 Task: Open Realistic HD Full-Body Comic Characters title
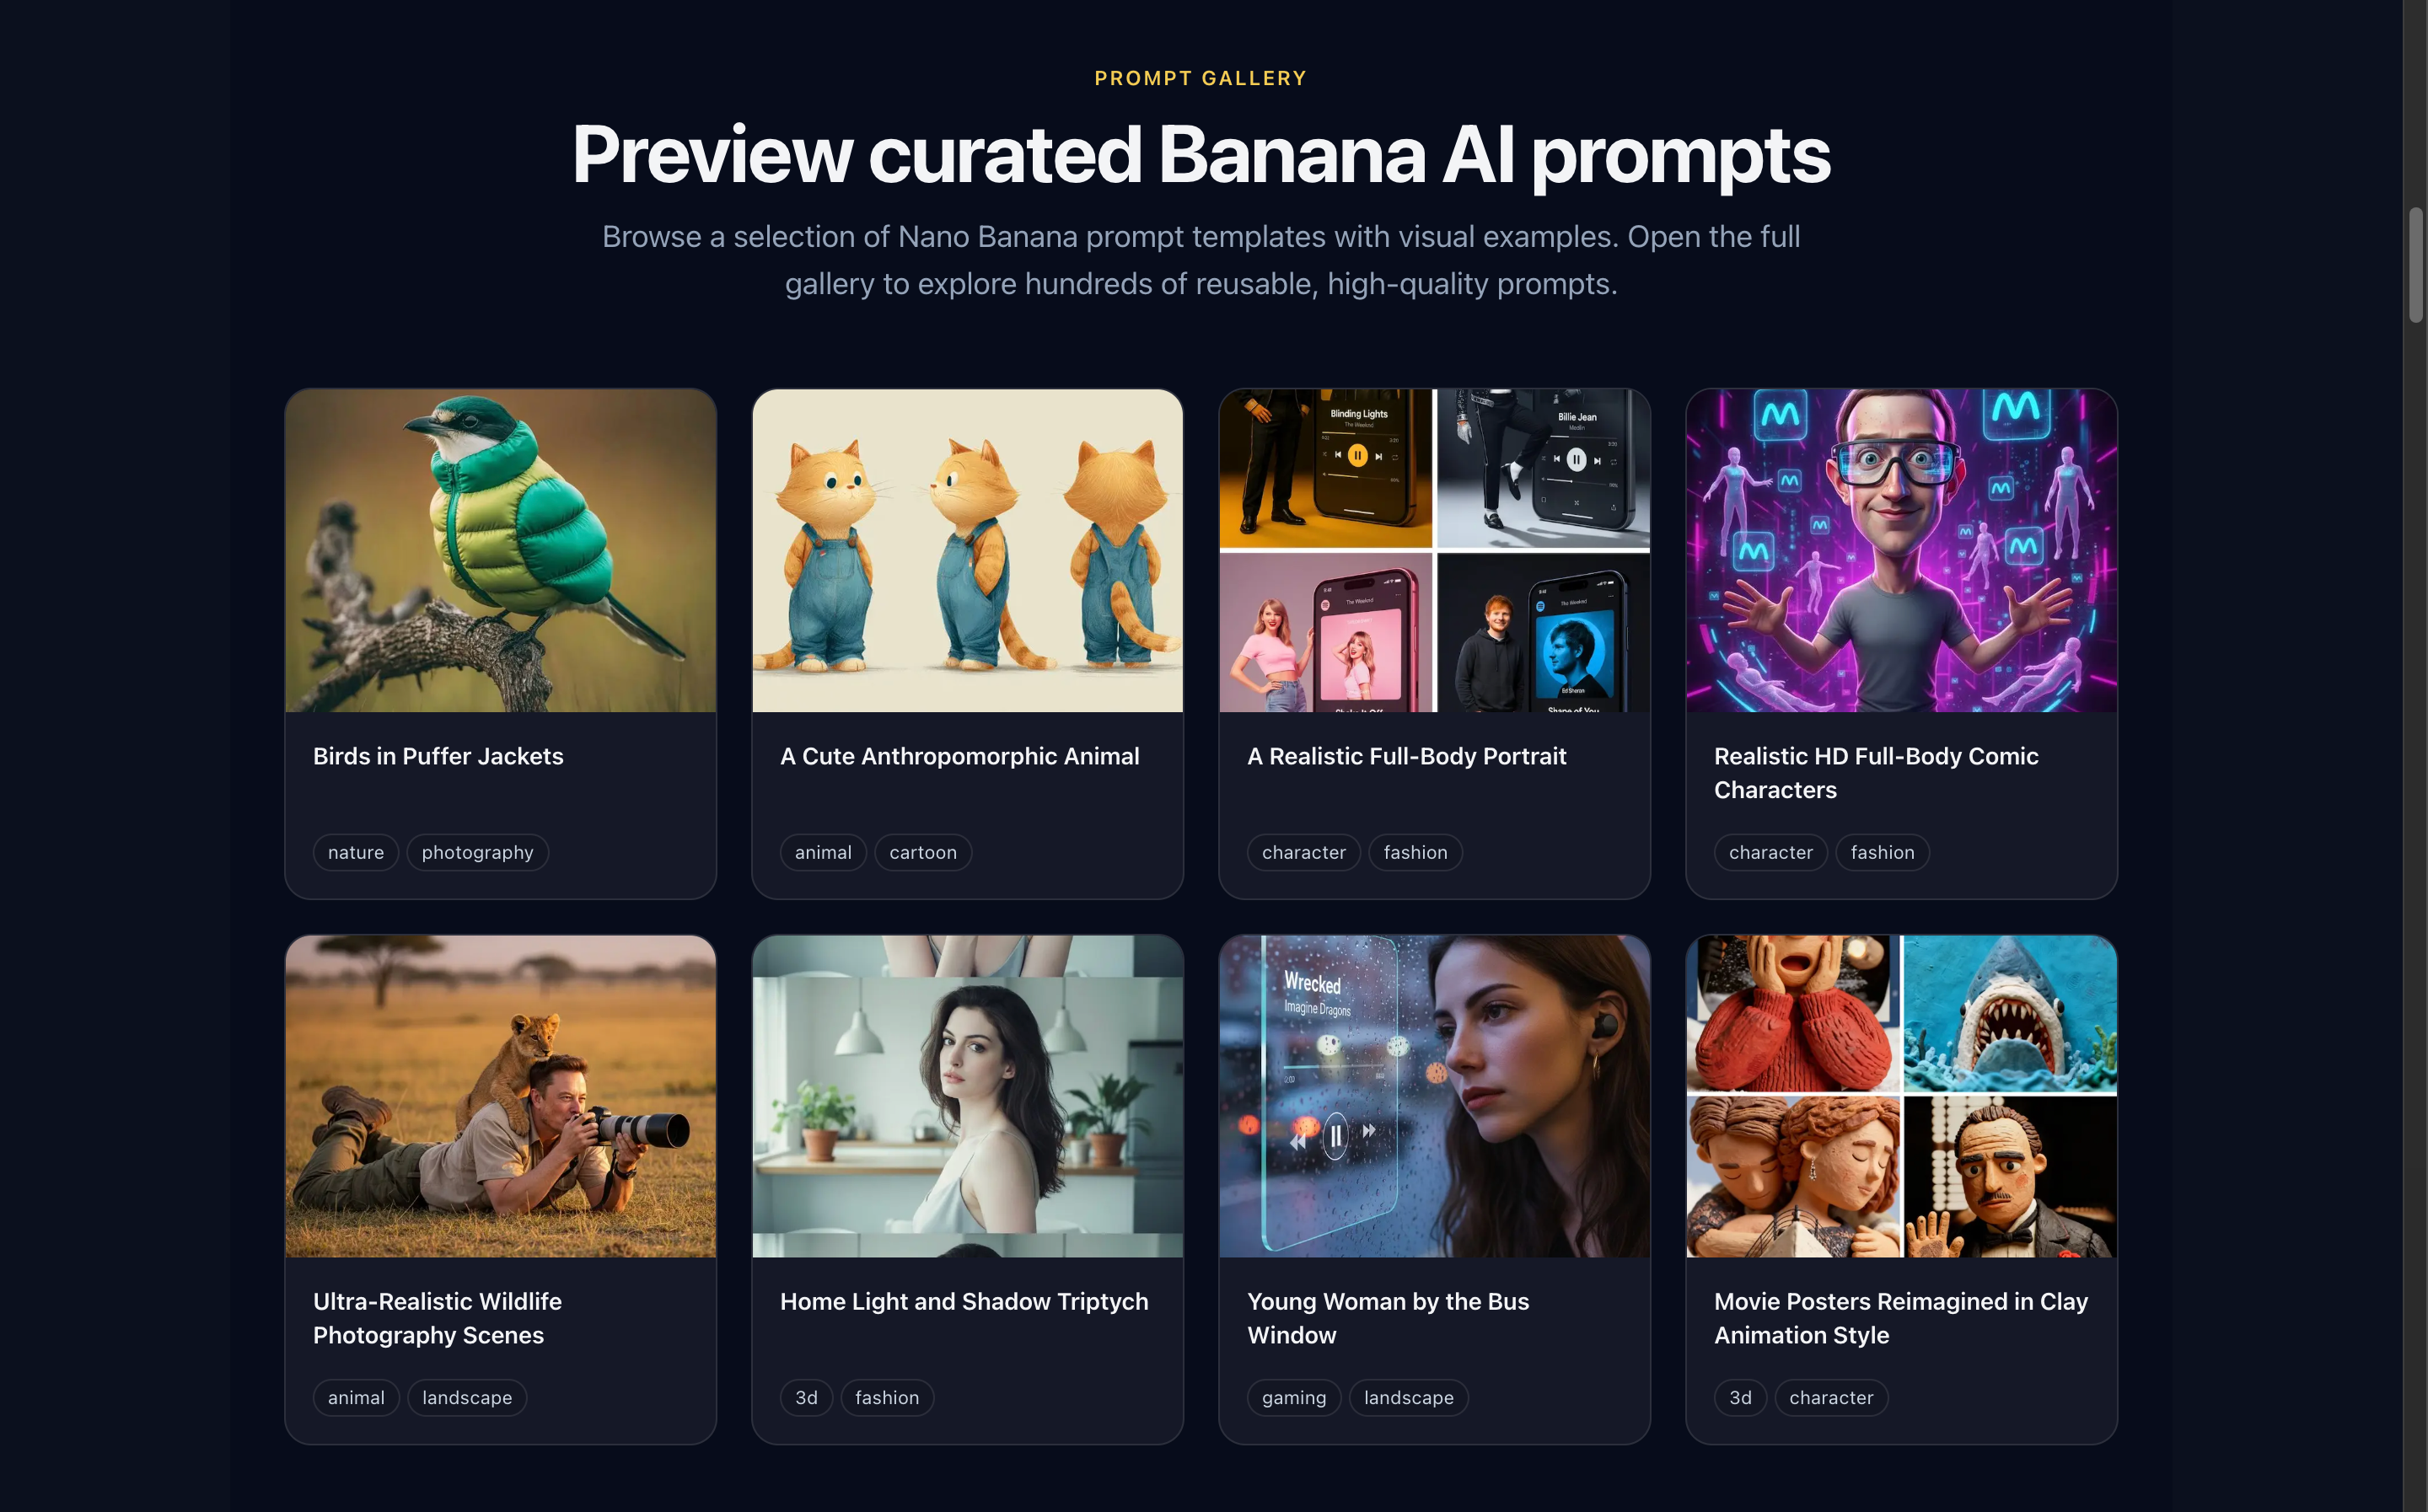tap(1876, 773)
